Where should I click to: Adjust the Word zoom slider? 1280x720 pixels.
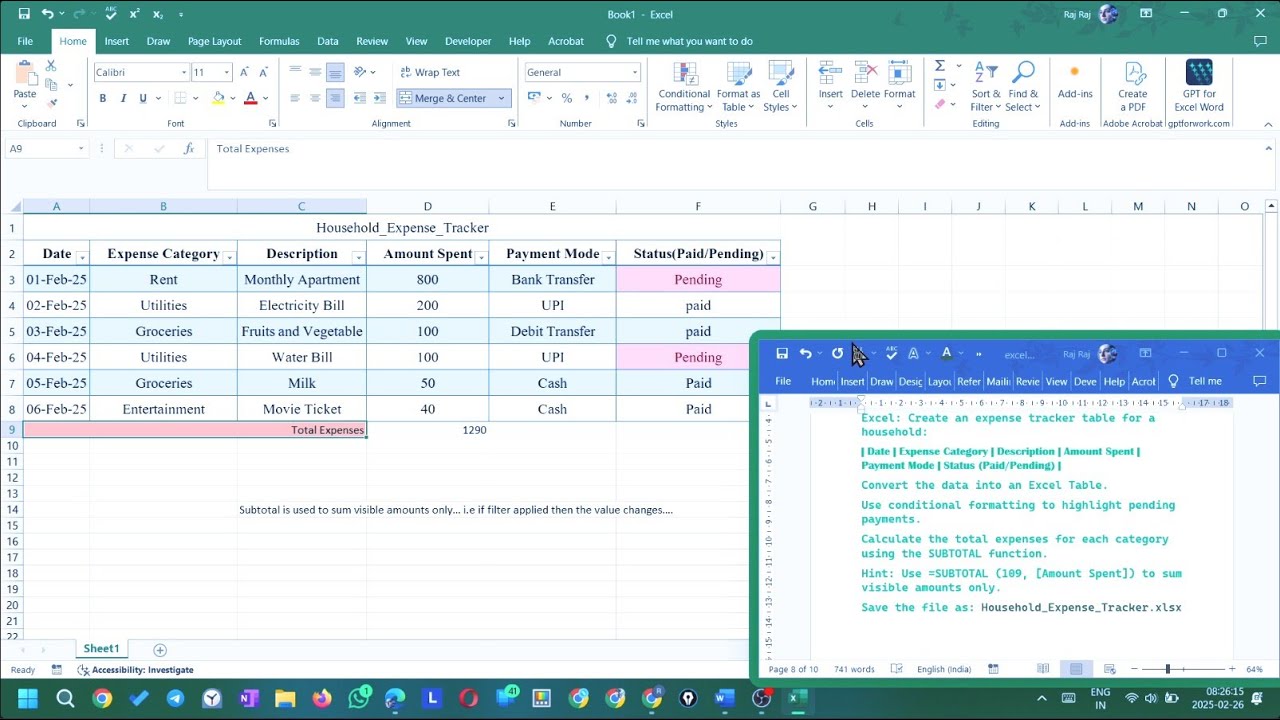[1167, 669]
